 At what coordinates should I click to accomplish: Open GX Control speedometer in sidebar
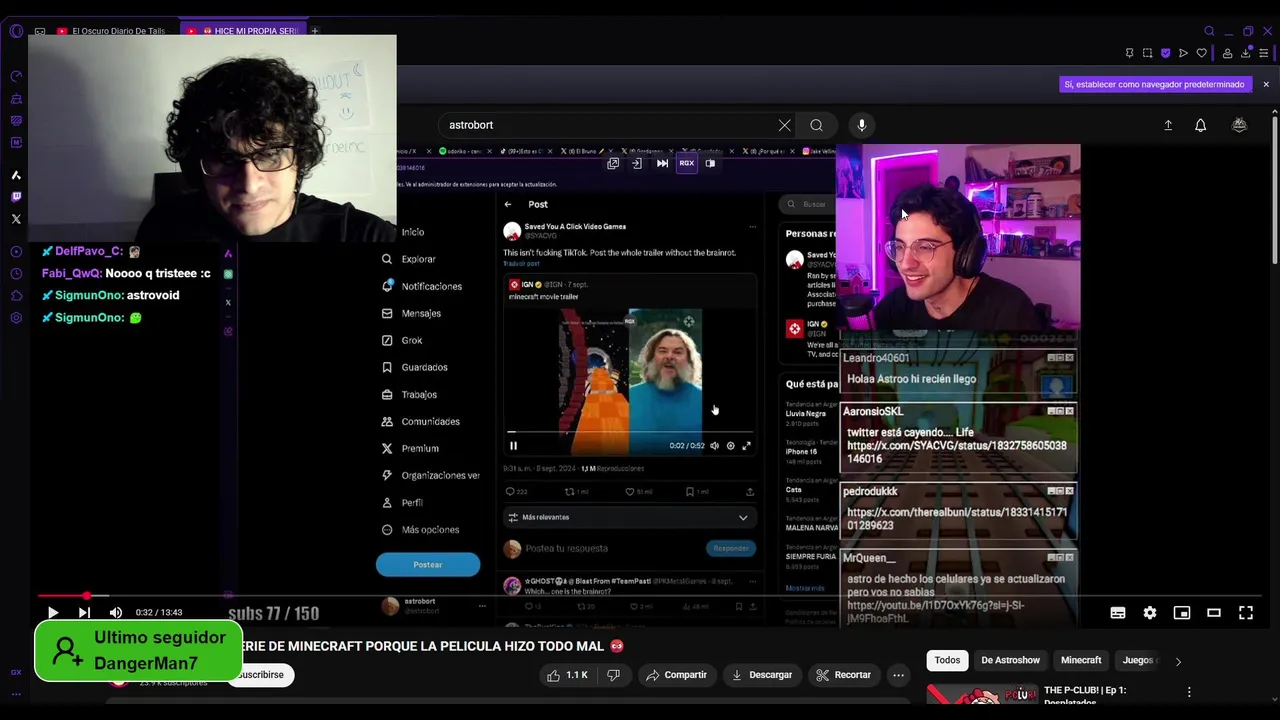point(16,76)
